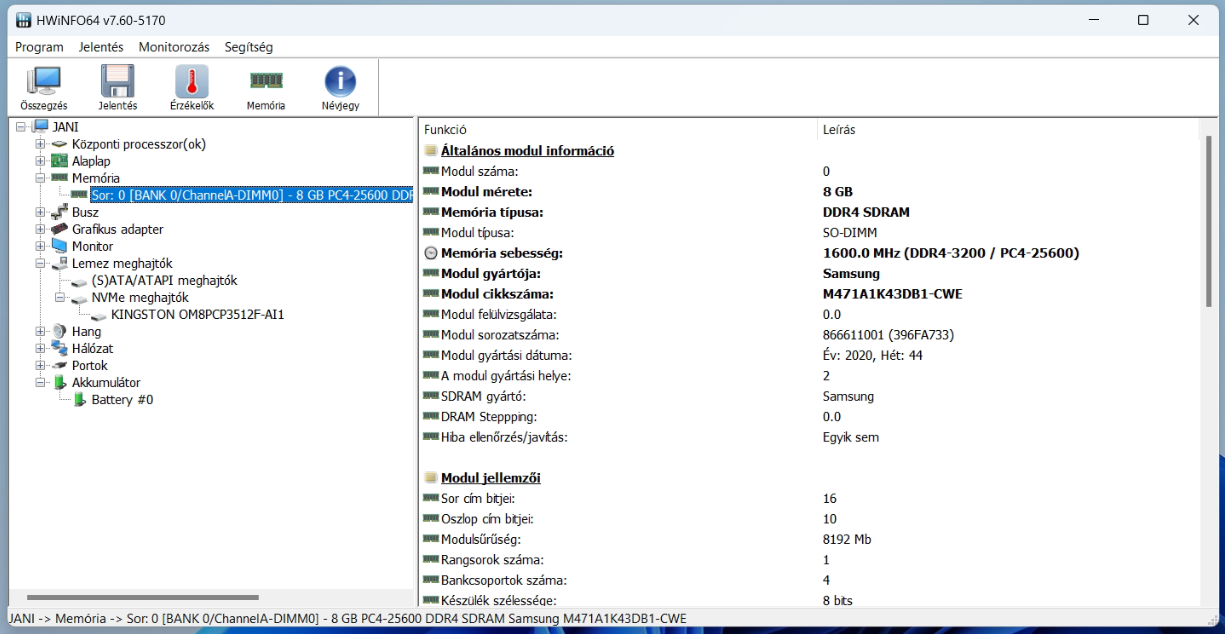Collapse the NVMe meghajtók node

pos(61,297)
